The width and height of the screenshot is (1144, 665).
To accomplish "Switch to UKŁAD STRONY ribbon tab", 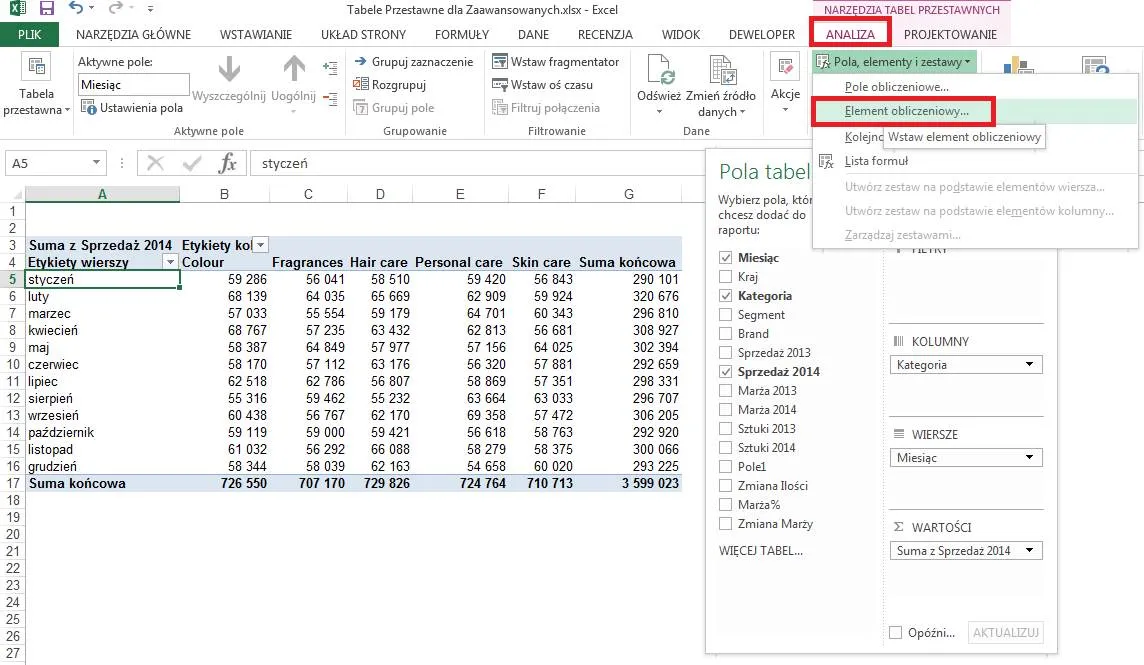I will (363, 34).
